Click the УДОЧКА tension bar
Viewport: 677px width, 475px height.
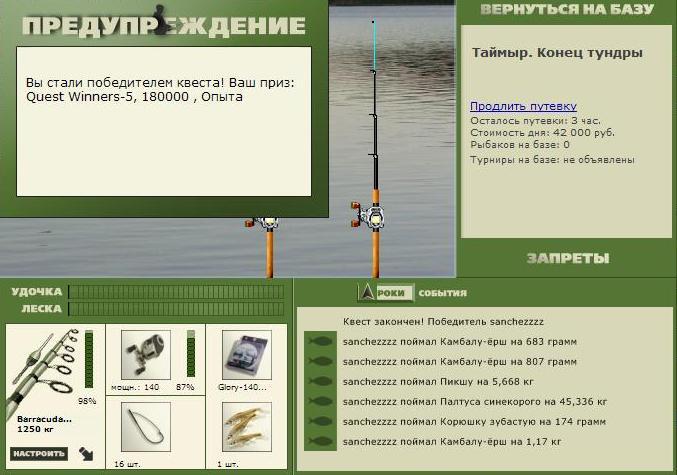pyautogui.click(x=176, y=292)
